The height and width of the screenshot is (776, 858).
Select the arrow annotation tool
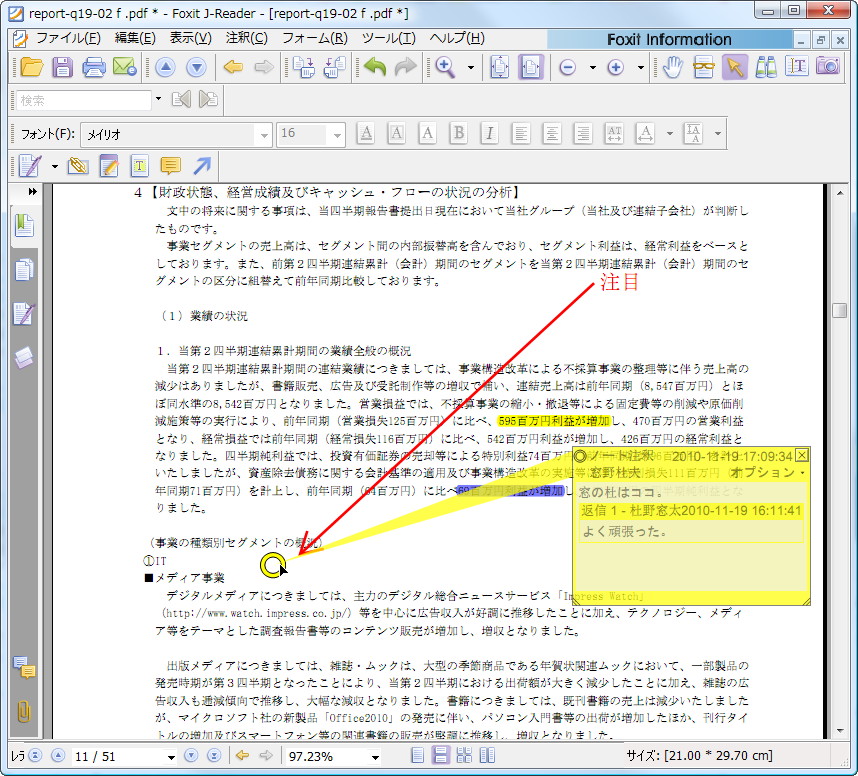tap(201, 165)
